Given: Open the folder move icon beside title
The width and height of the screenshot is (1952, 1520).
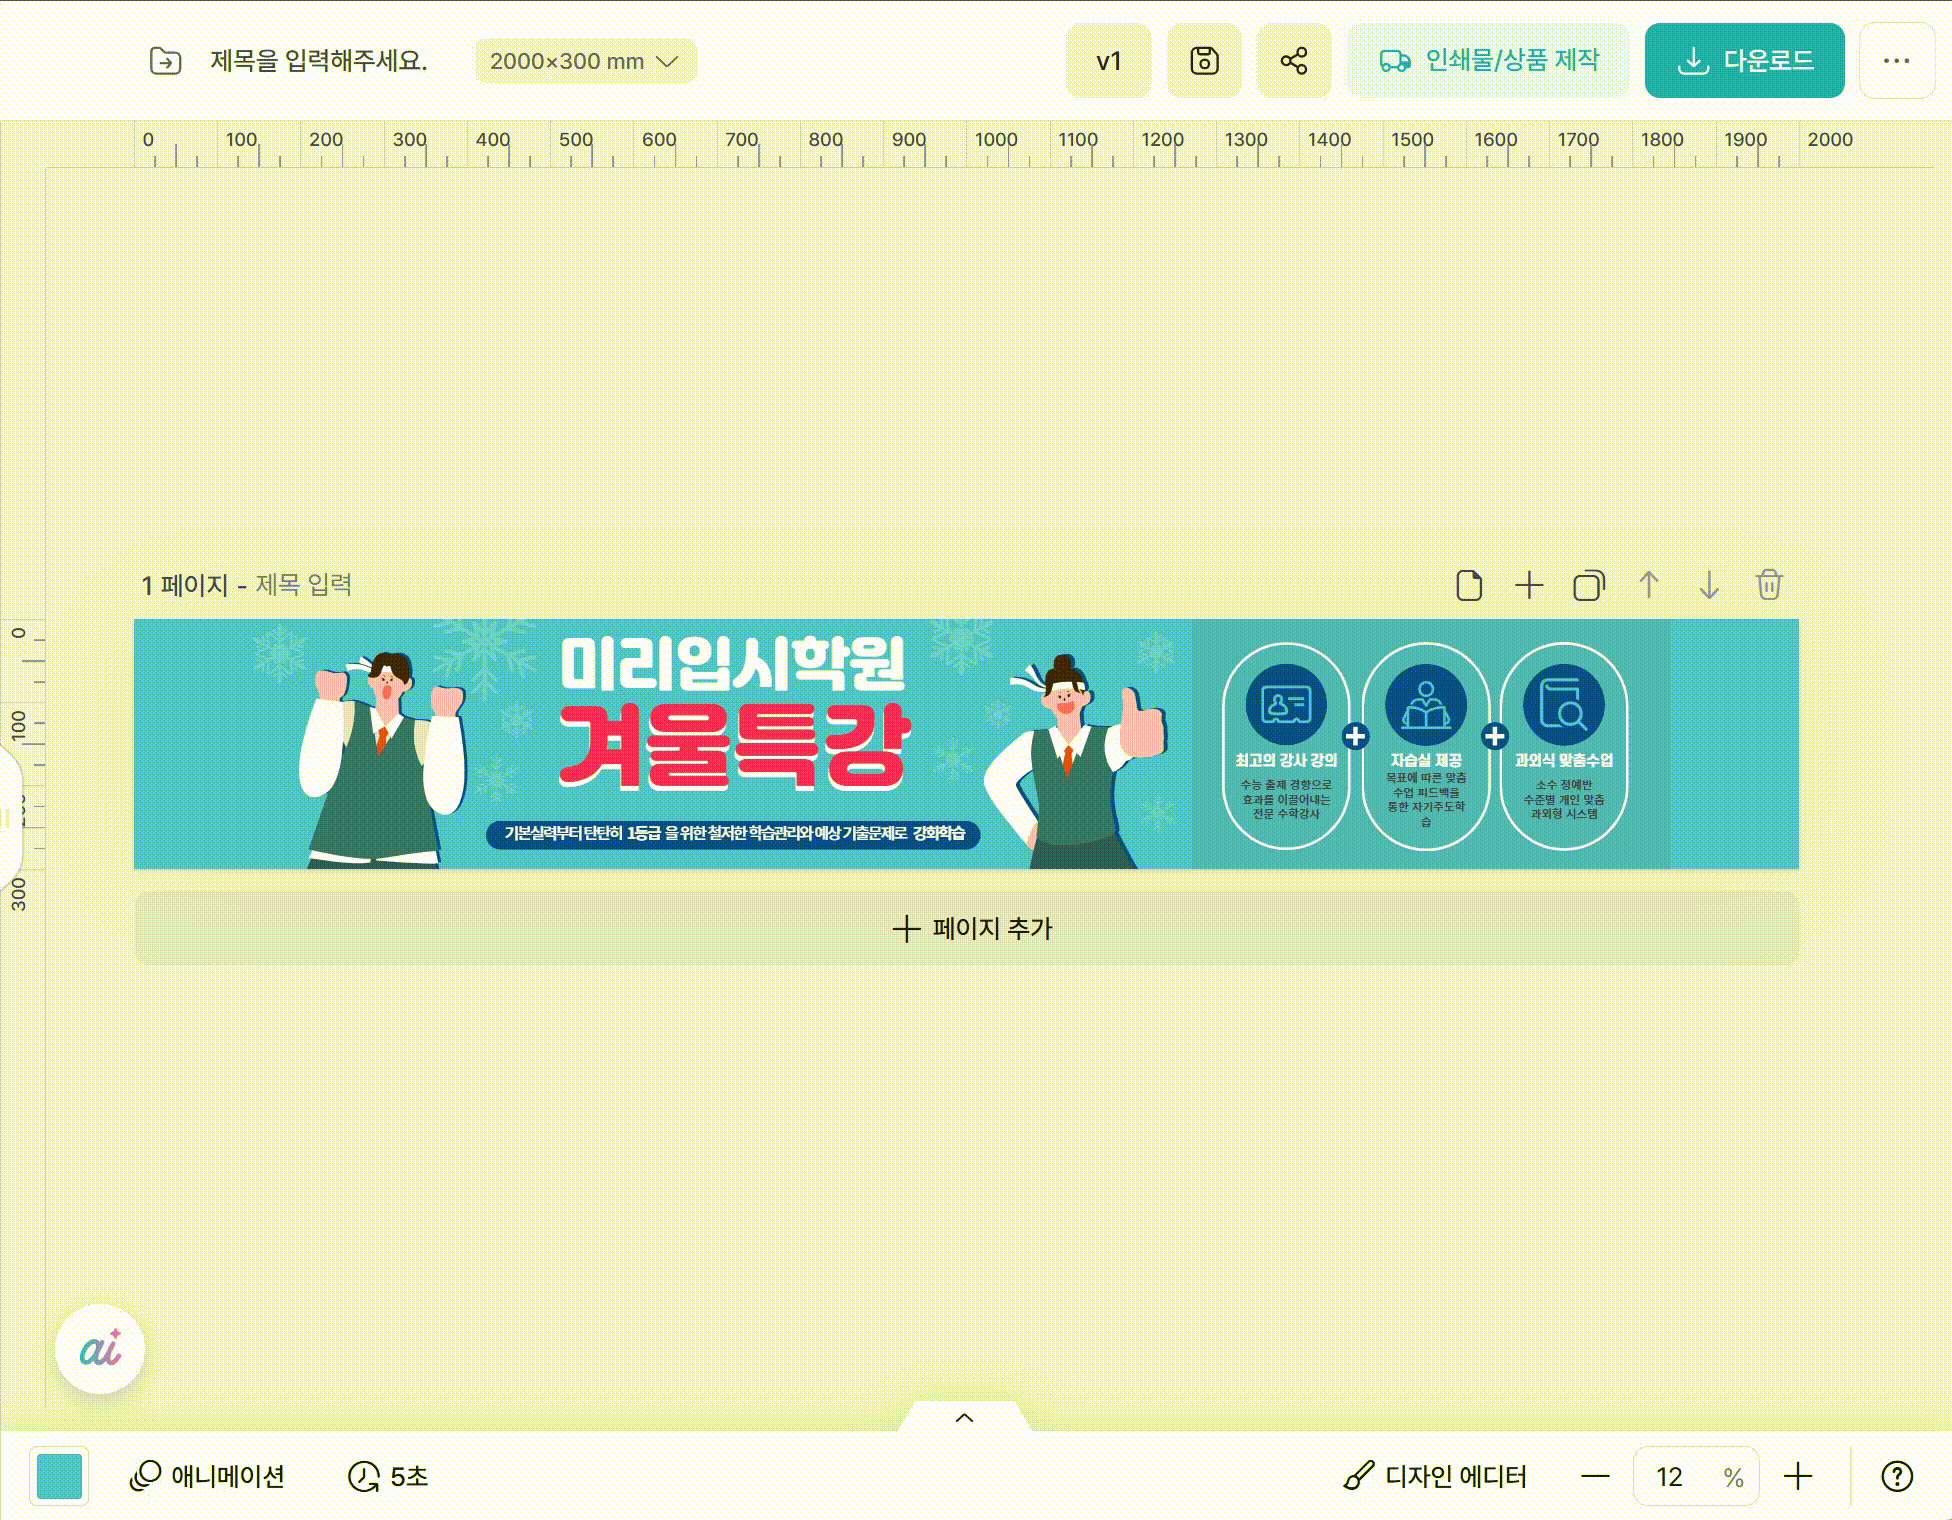Looking at the screenshot, I should (165, 61).
